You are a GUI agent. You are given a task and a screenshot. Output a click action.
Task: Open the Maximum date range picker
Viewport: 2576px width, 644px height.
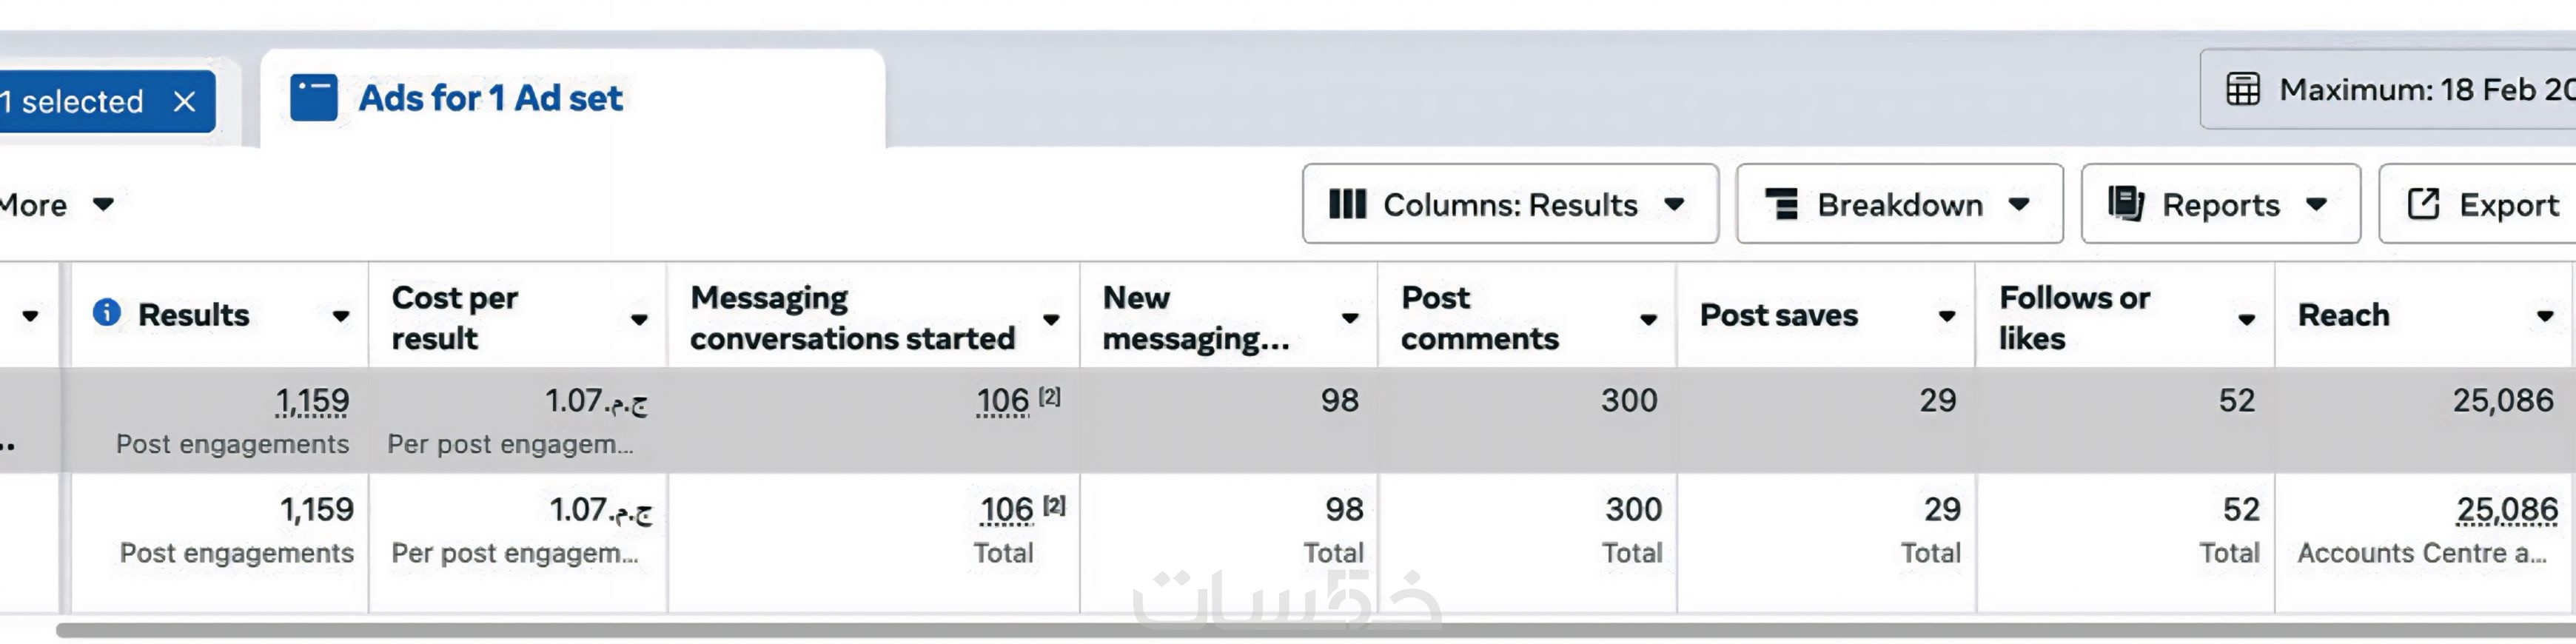2420,90
